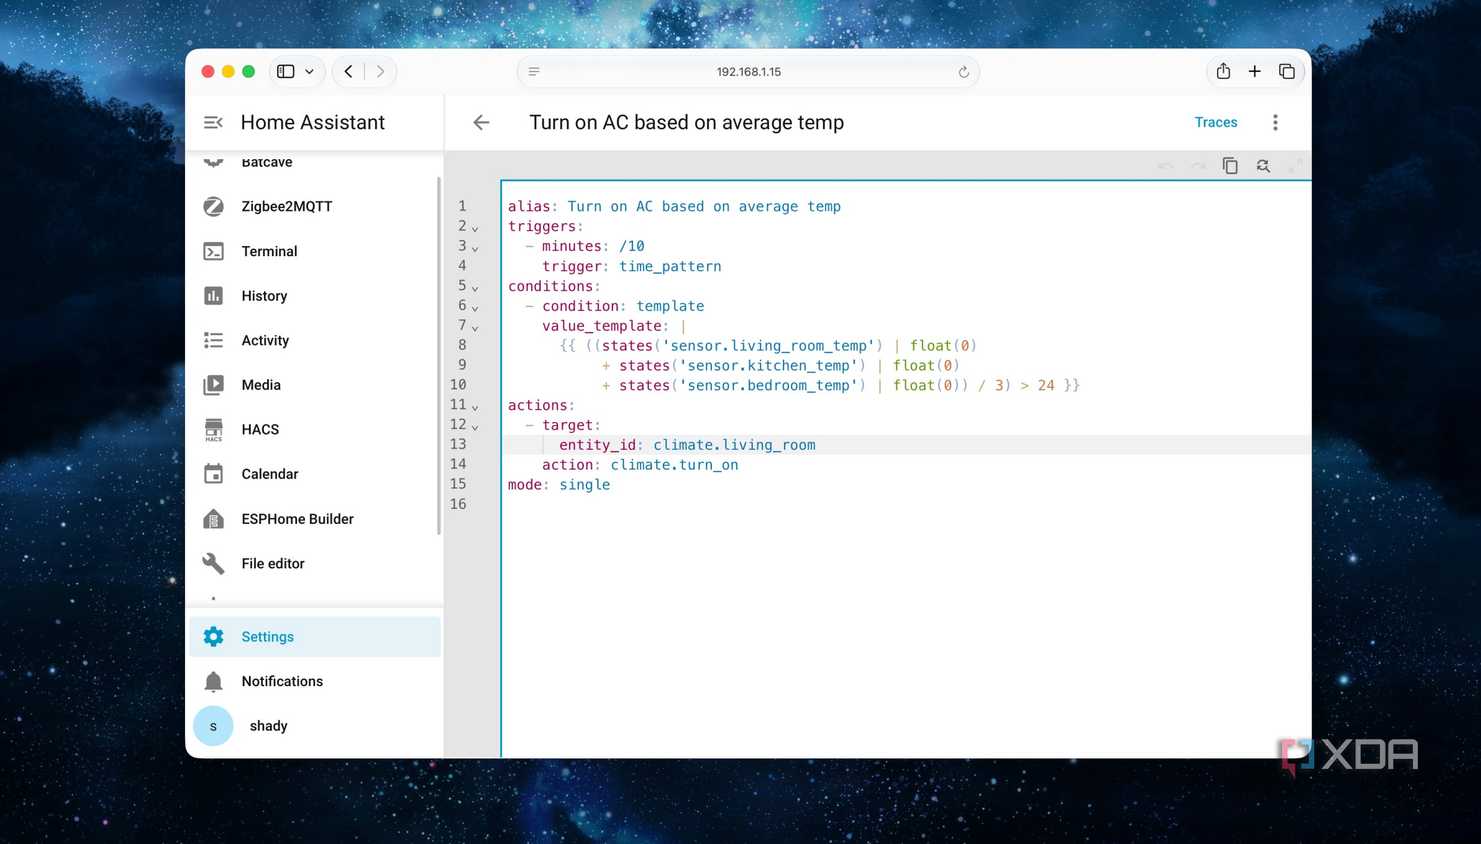The image size is (1481, 844).
Task: Show the Safari tab overview icon
Action: pyautogui.click(x=1287, y=72)
